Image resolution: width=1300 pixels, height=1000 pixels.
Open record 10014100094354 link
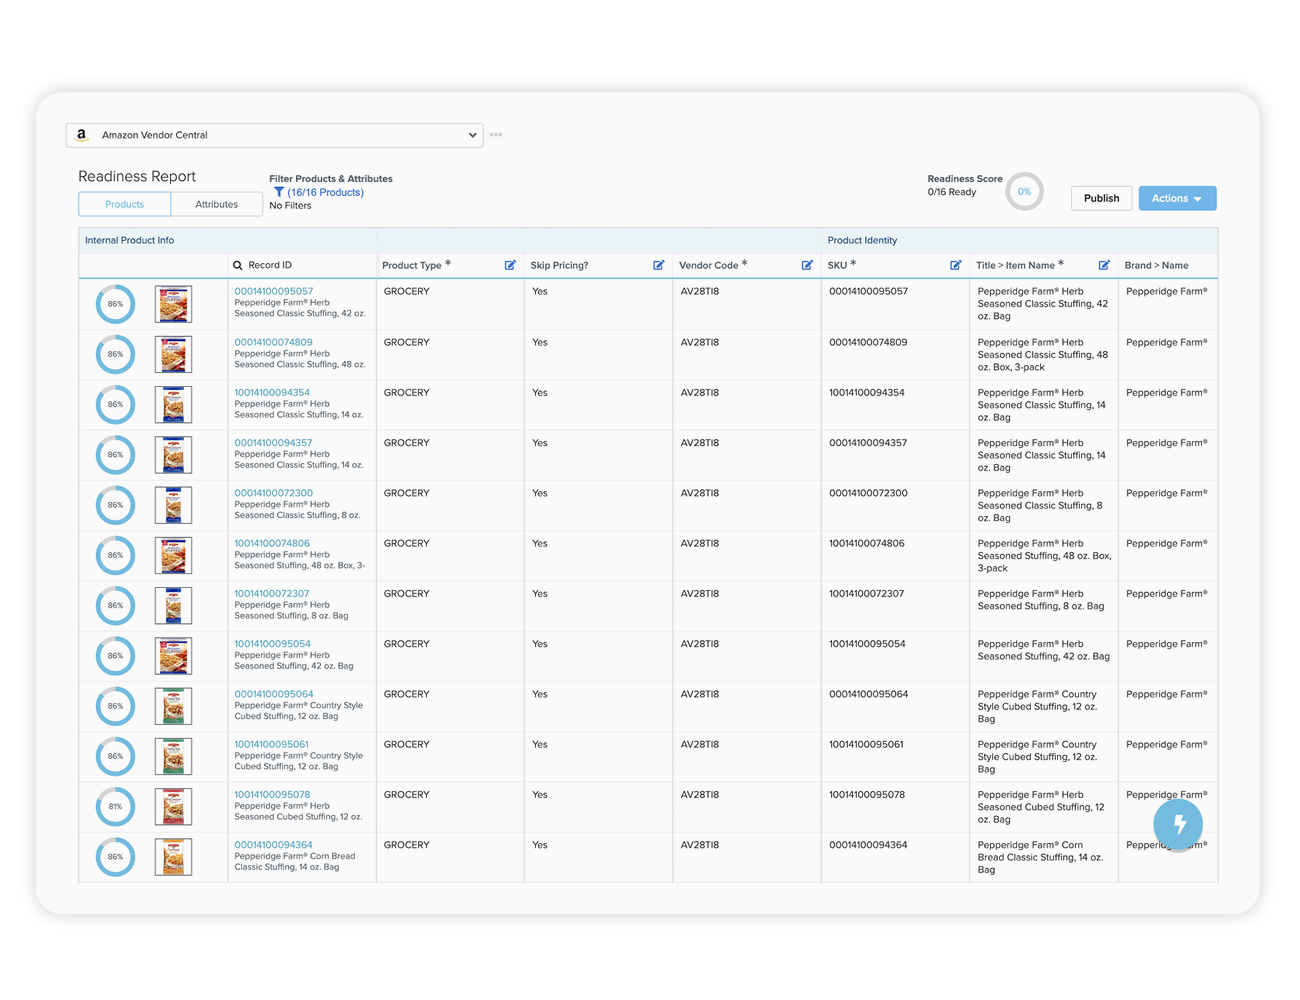272,392
